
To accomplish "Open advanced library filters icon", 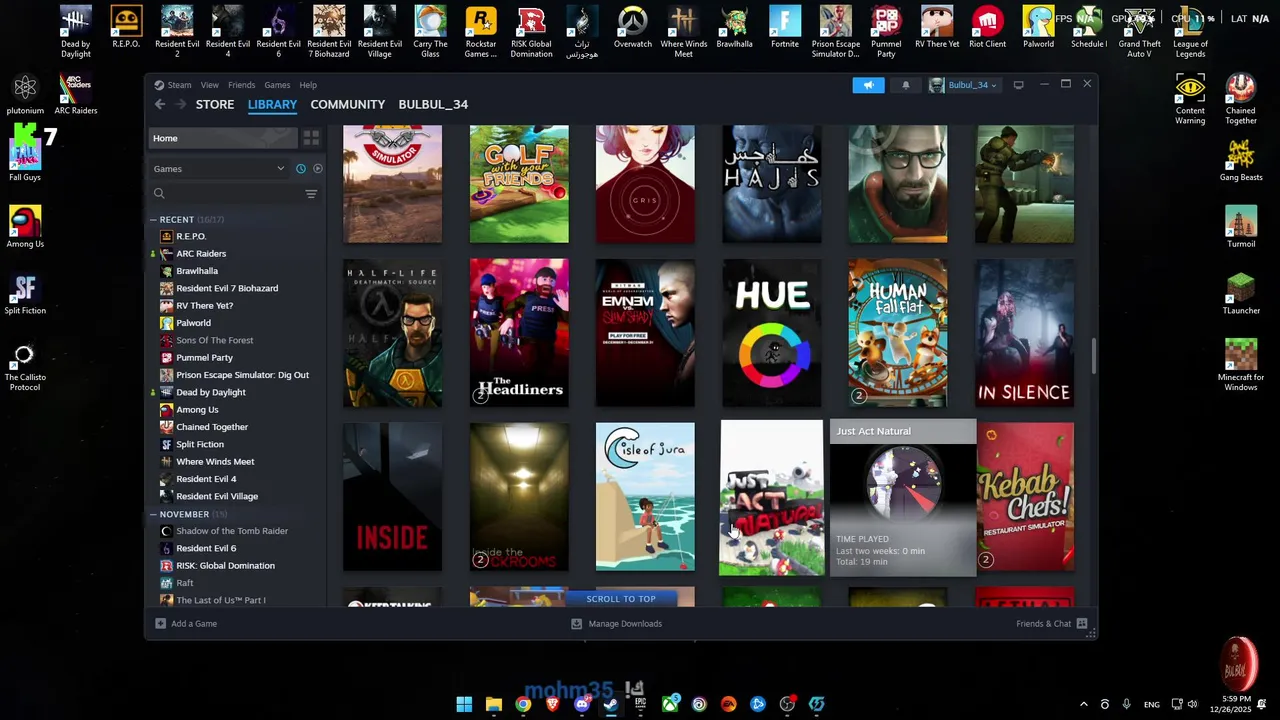I will [311, 194].
